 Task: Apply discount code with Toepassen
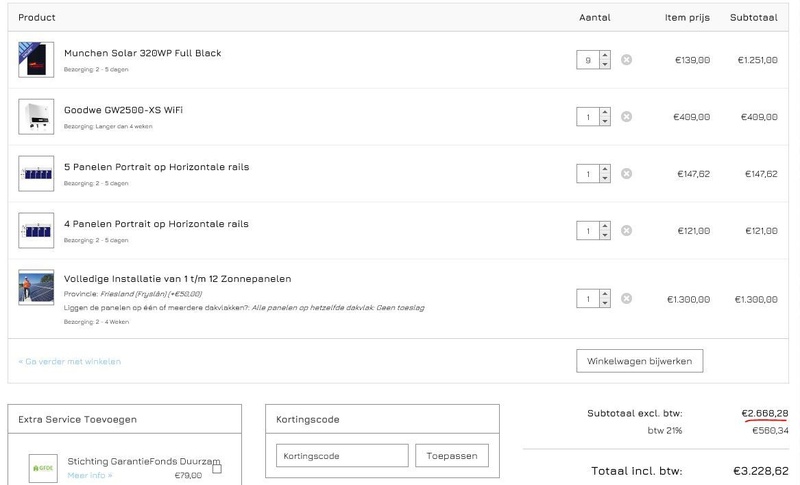[x=451, y=456]
